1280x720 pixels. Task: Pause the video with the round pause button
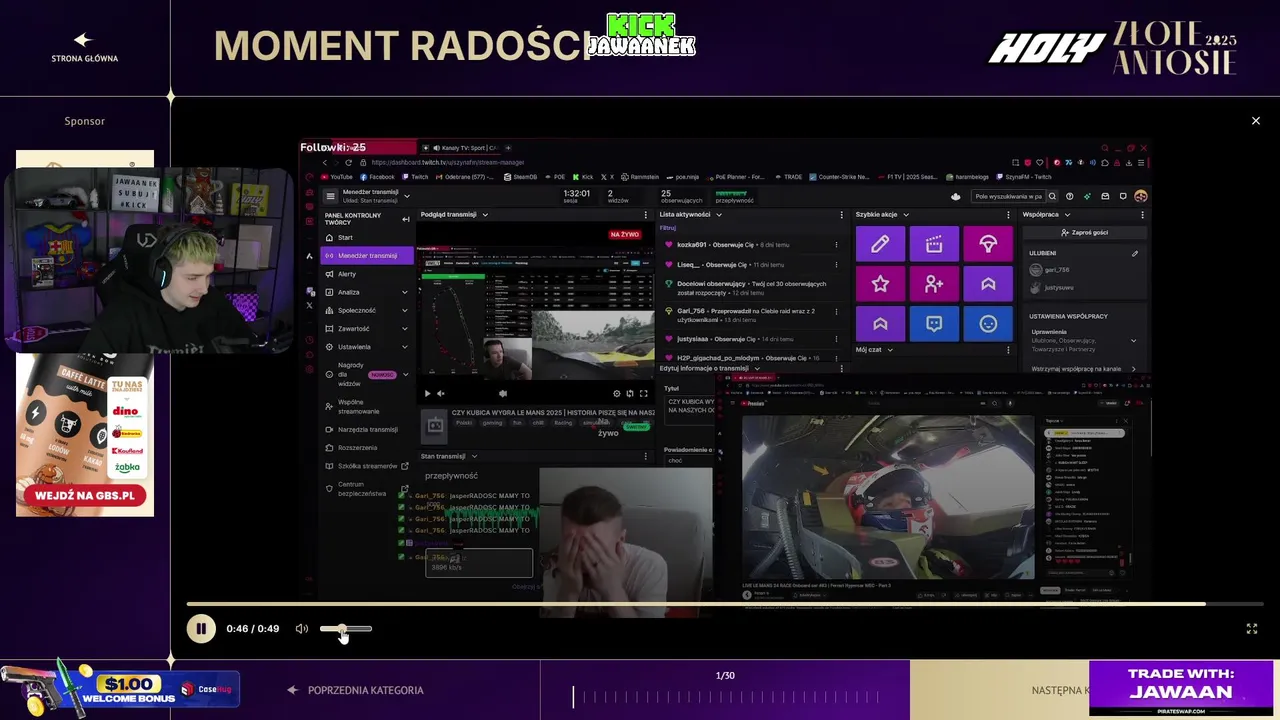pyautogui.click(x=201, y=629)
